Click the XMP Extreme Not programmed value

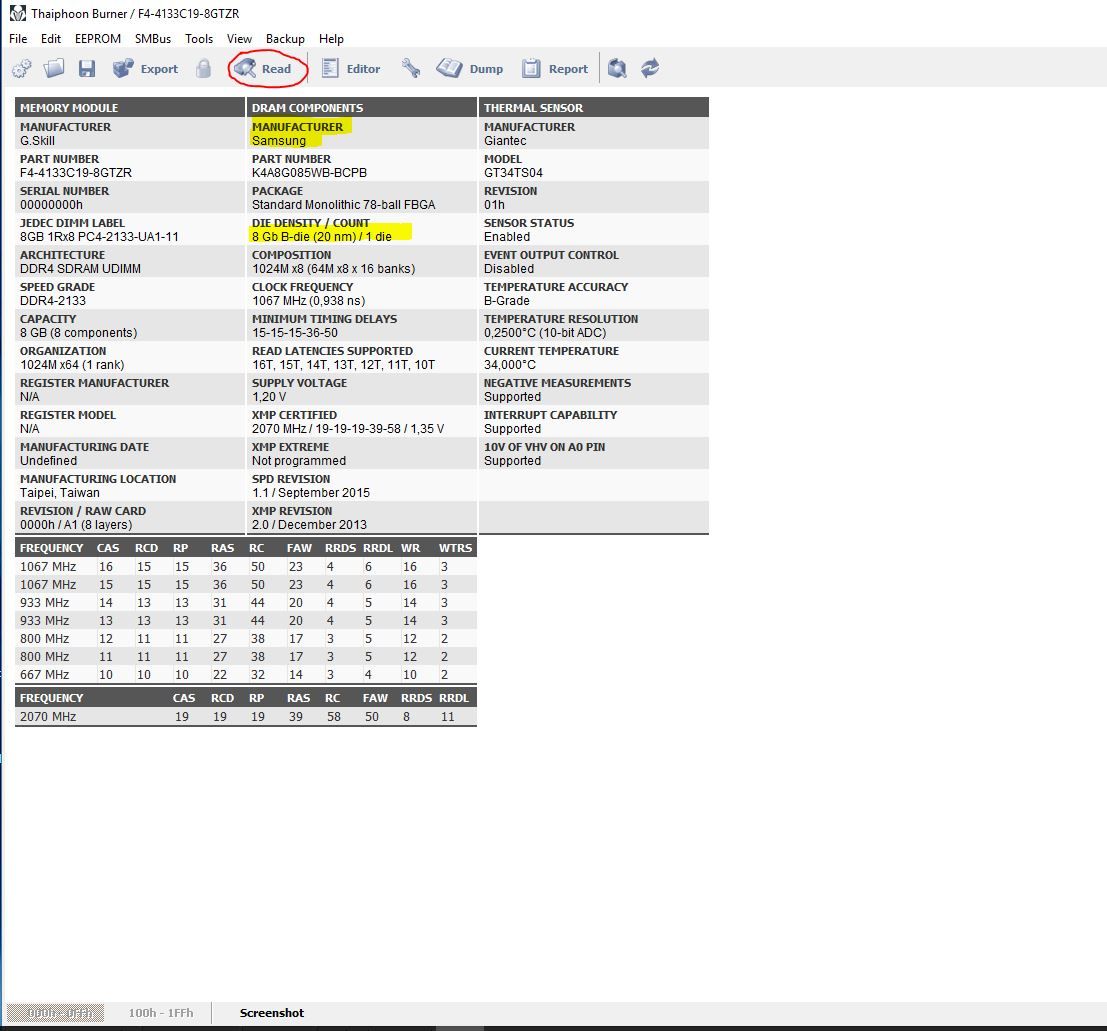coord(299,460)
